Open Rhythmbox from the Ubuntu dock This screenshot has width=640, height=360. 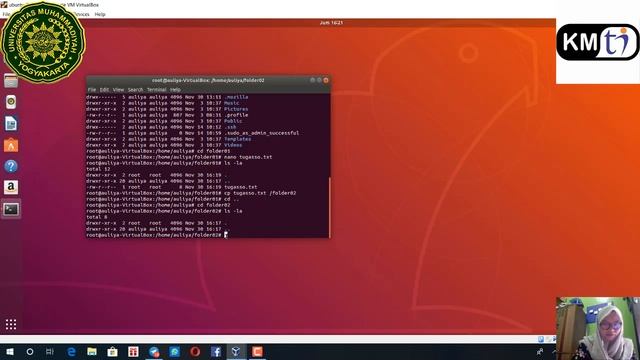coord(11,102)
